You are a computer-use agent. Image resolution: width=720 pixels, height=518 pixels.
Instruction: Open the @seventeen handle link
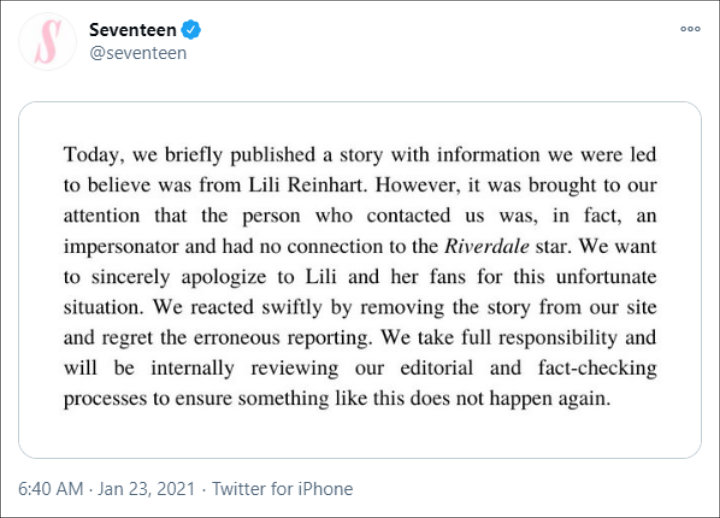point(138,53)
